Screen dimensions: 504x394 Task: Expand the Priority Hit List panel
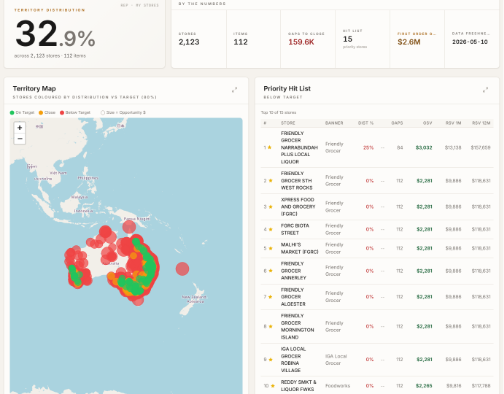pyautogui.click(x=486, y=90)
